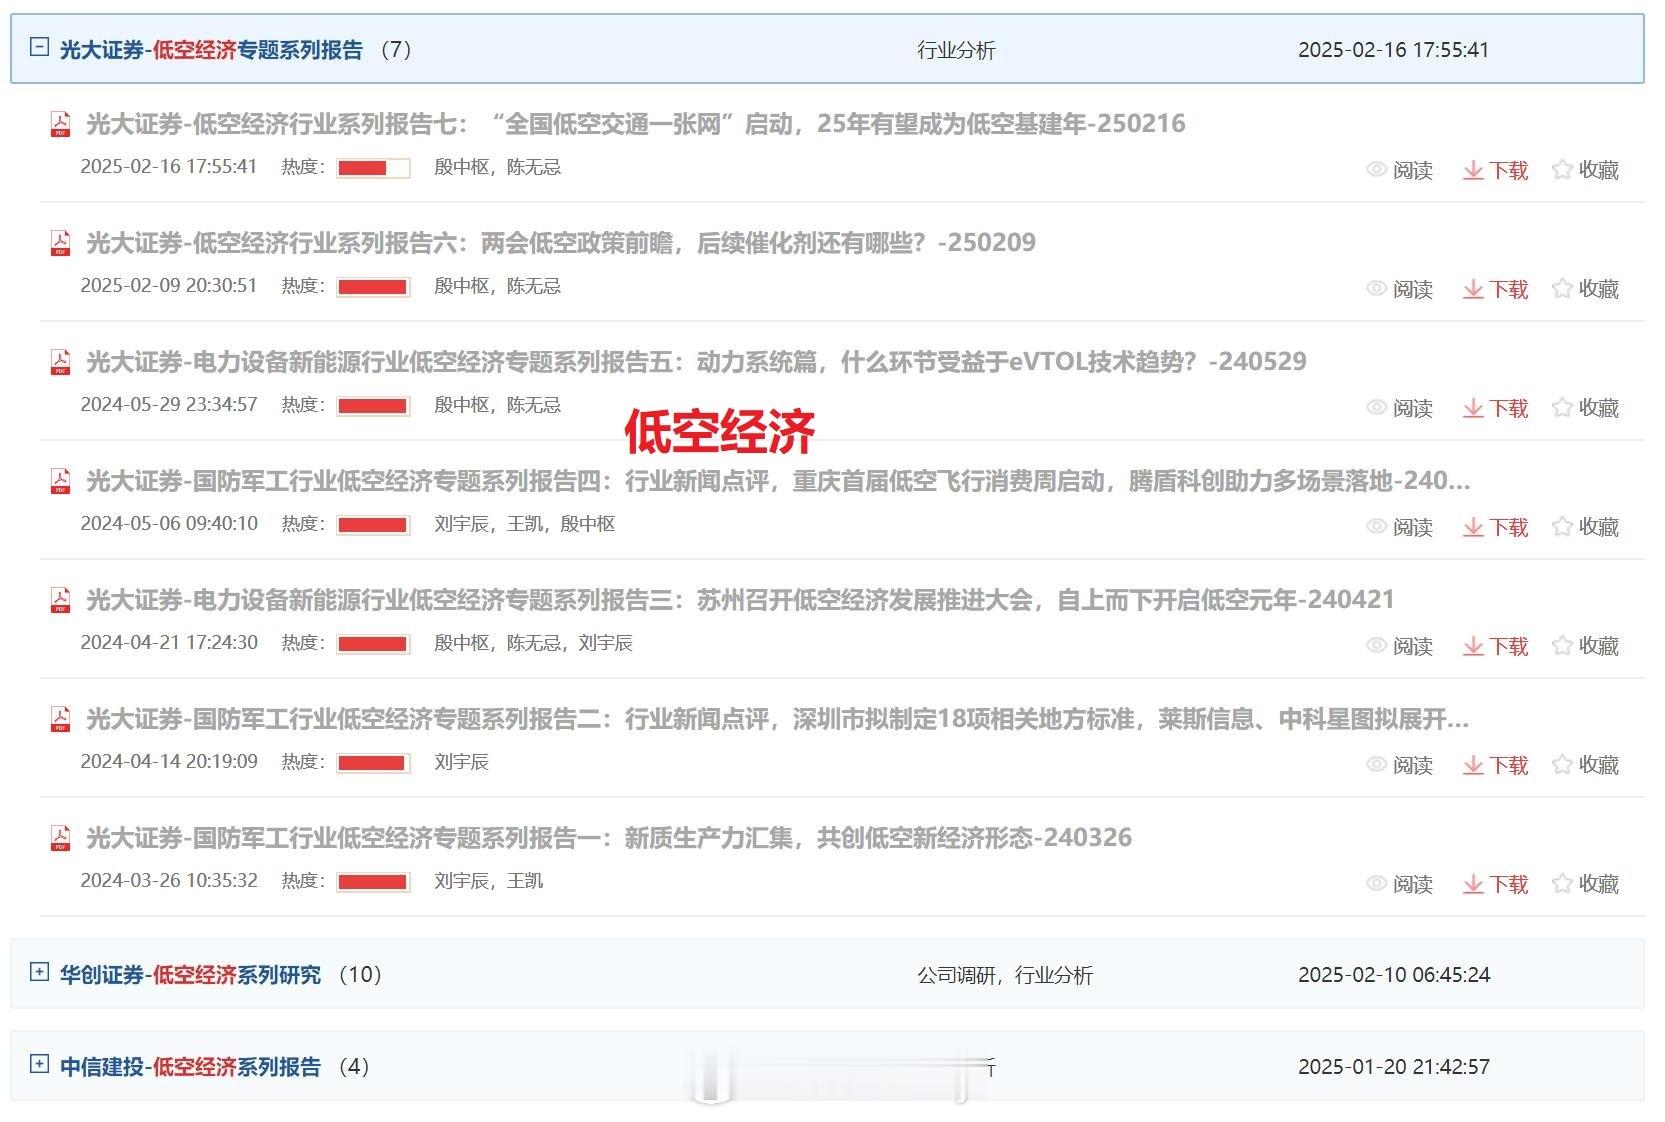Click 阅读 eye icon for 专题系列报告一

(x=1376, y=884)
